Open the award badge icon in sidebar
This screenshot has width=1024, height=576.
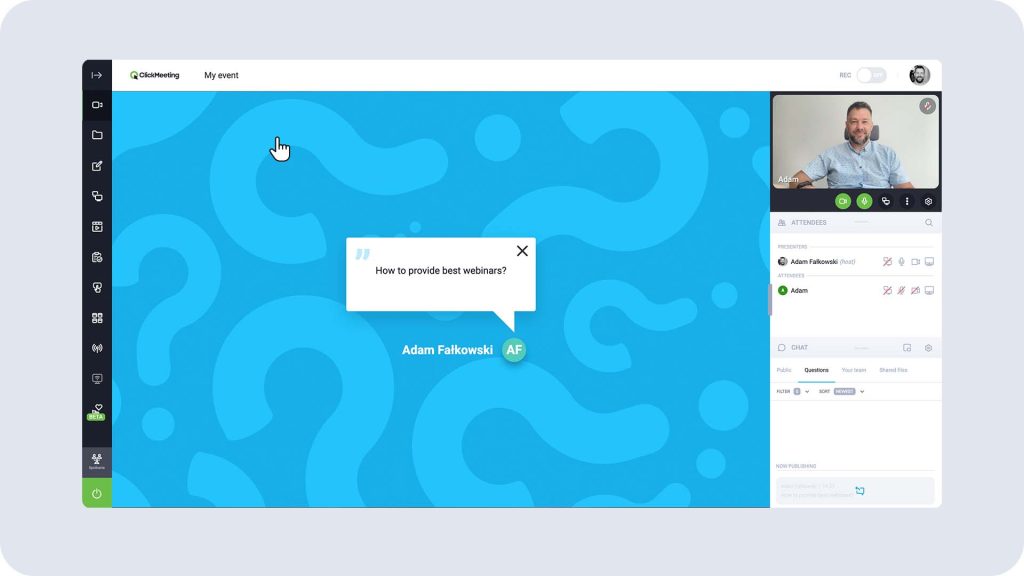coord(97,287)
